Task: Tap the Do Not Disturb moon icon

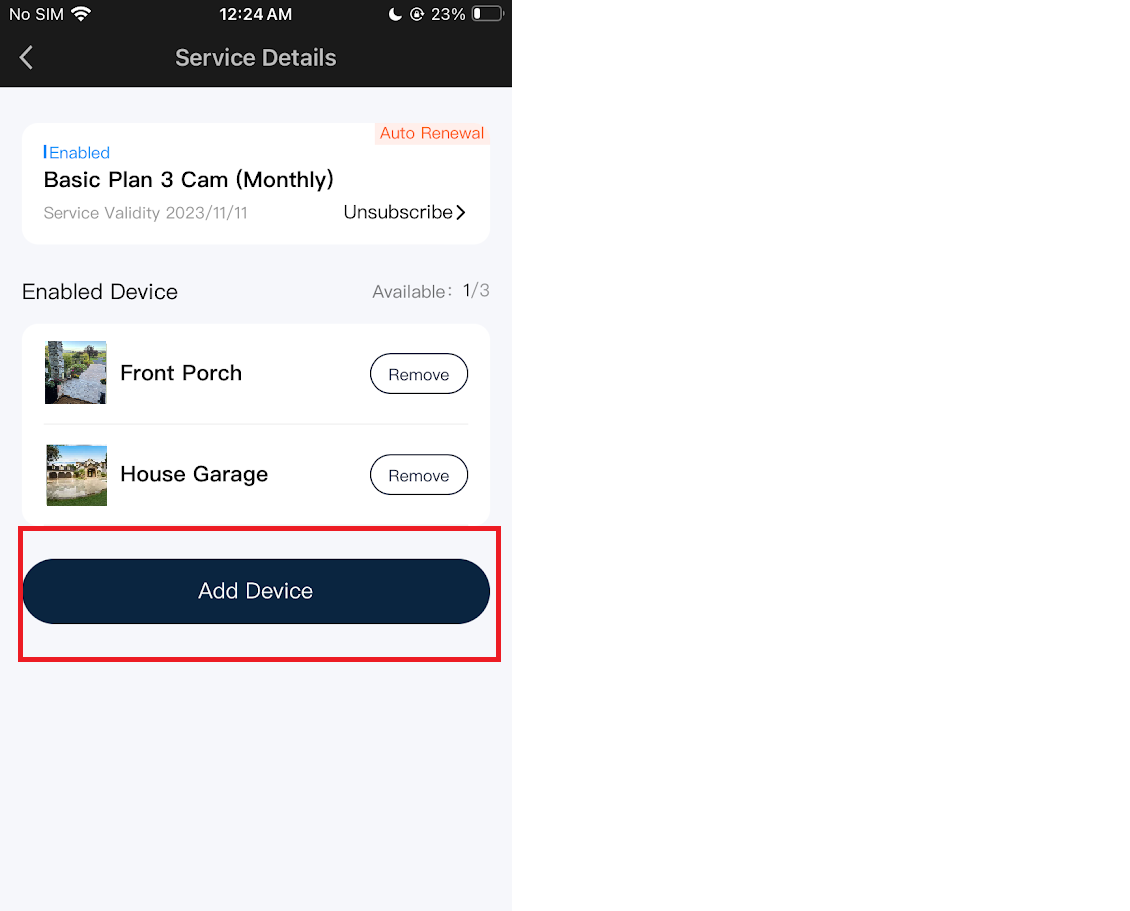Action: 395,14
